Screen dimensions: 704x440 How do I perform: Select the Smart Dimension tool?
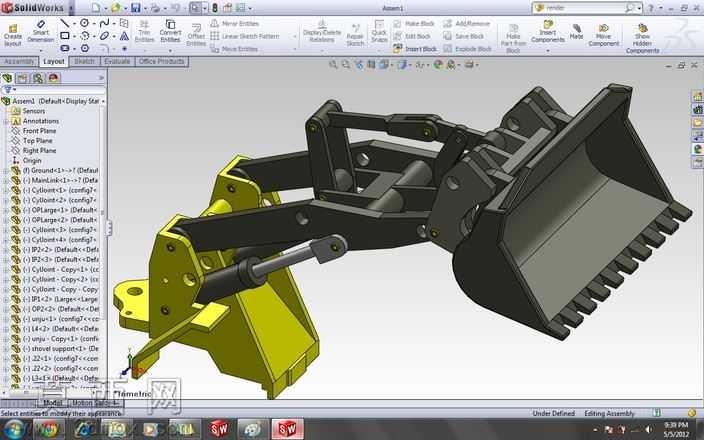click(x=40, y=31)
